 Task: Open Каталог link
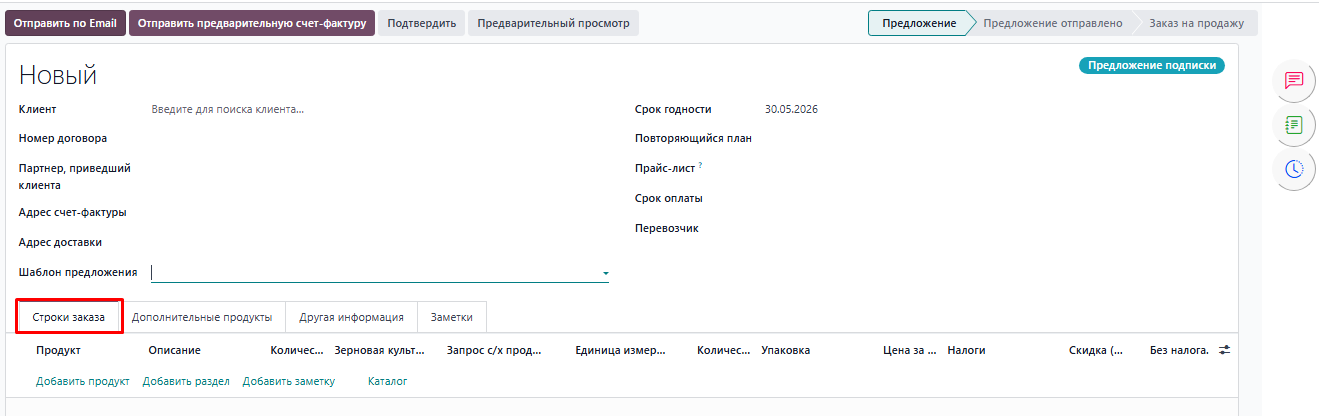pyautogui.click(x=387, y=381)
